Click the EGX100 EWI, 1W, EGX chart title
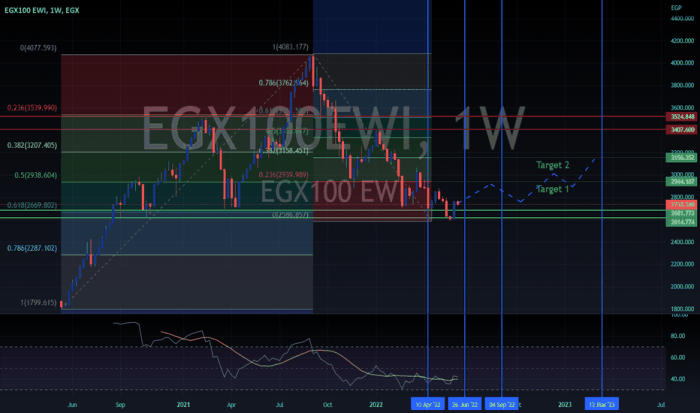Screen dimensions: 700x413 (x=42, y=10)
